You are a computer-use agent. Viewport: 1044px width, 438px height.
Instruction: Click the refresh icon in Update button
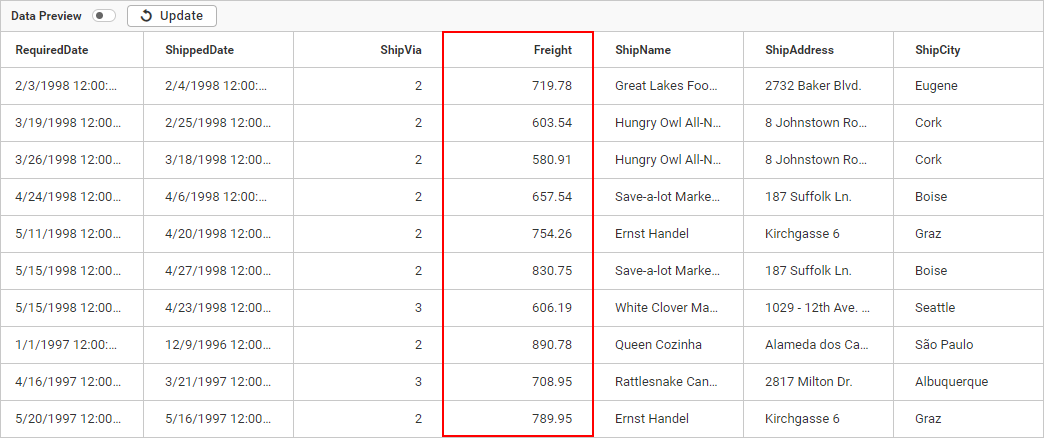147,16
